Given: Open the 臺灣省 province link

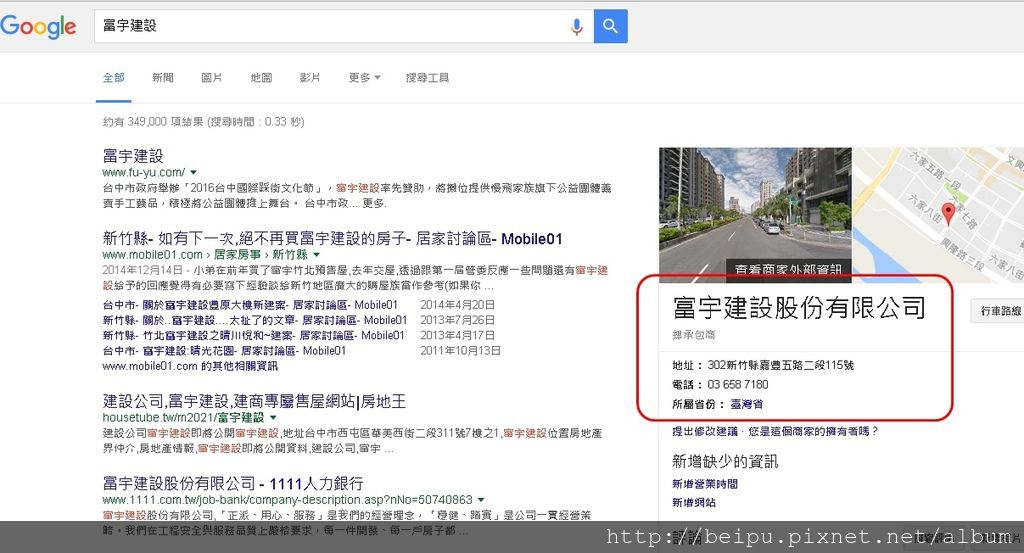Looking at the screenshot, I should click(x=746, y=404).
